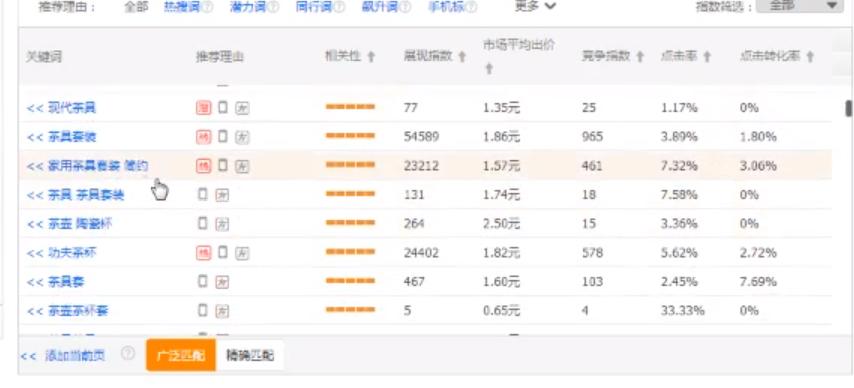Viewport: 854px width, 388px height.
Task: Open help icon beside 添加当前页
Action: 127,354
